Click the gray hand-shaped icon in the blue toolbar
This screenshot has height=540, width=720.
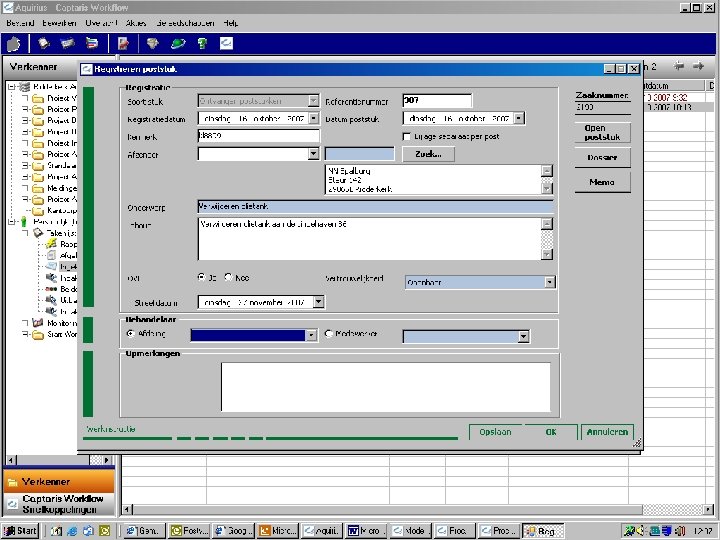(x=13, y=44)
